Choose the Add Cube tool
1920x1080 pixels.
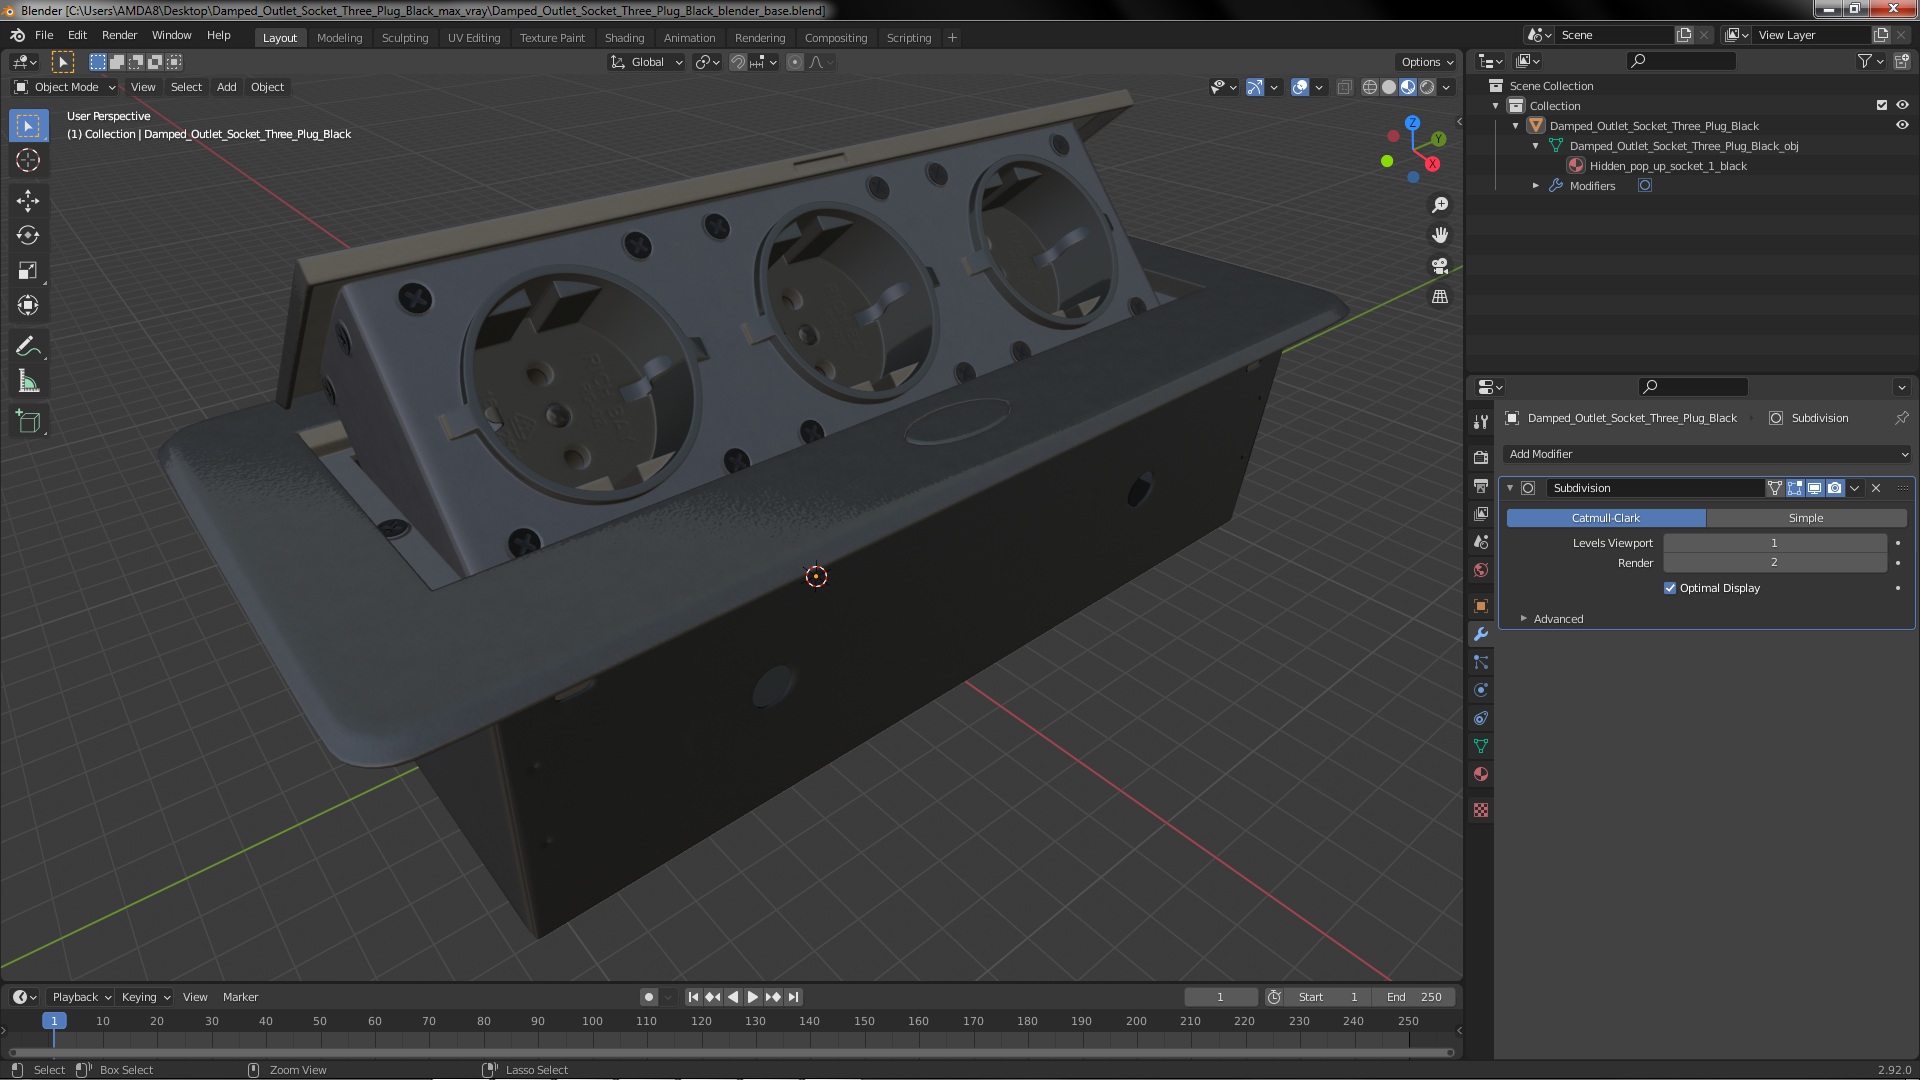28,421
